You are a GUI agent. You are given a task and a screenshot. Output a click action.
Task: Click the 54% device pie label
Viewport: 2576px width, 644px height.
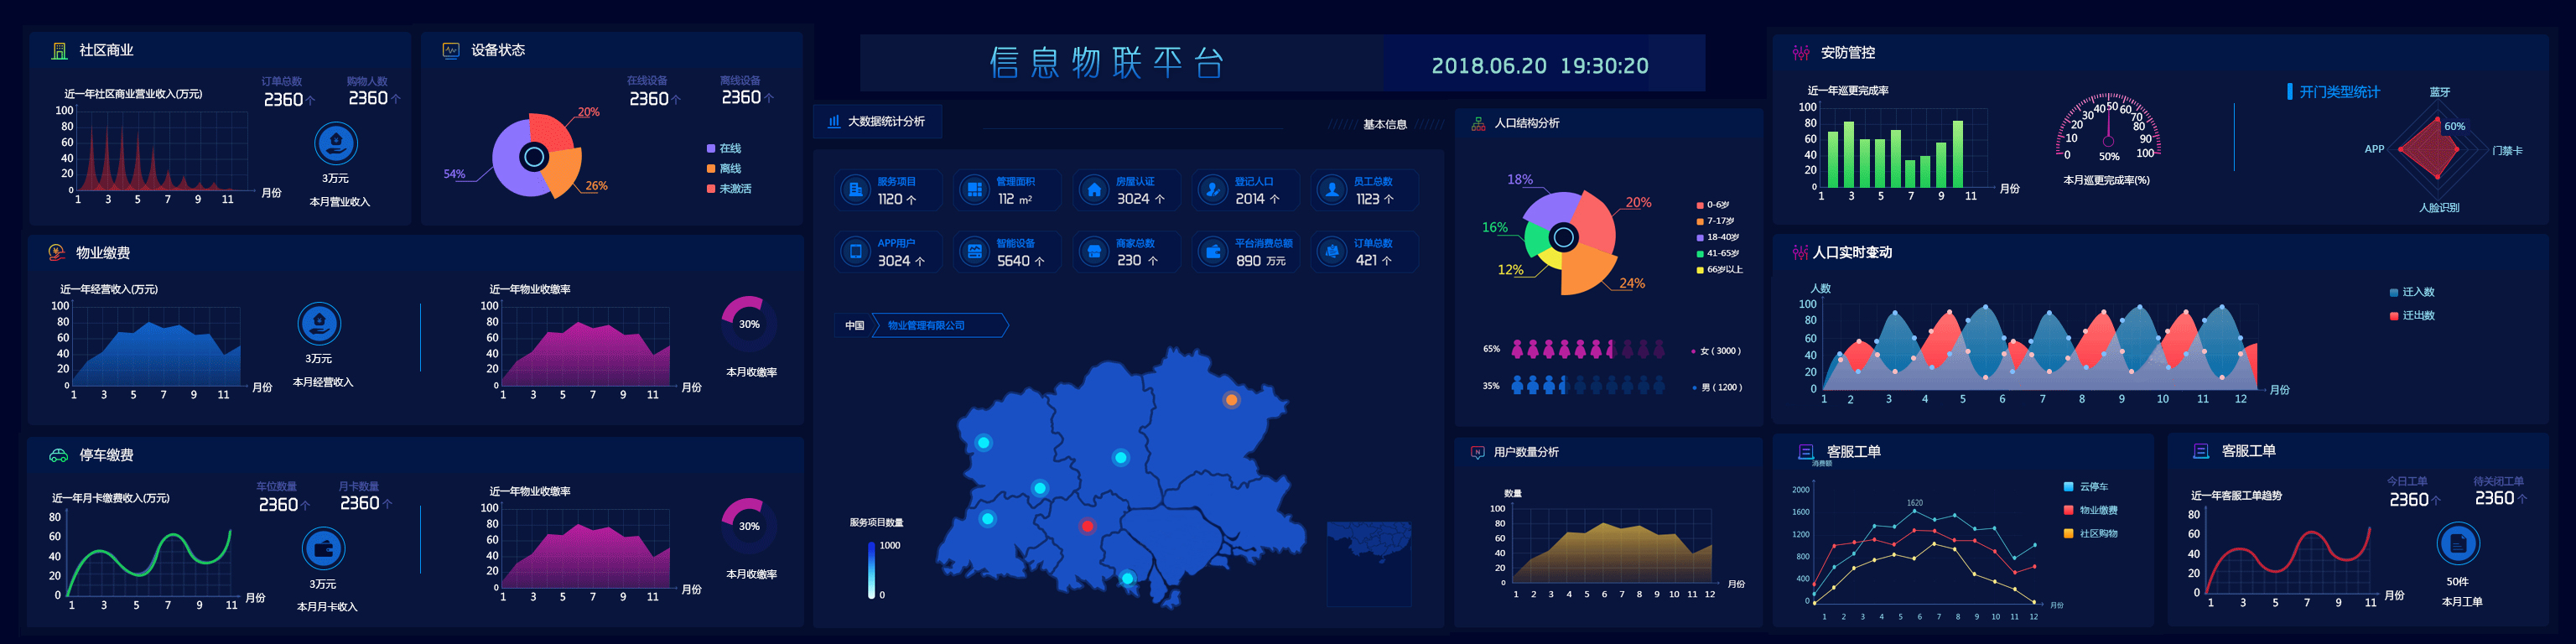(454, 174)
